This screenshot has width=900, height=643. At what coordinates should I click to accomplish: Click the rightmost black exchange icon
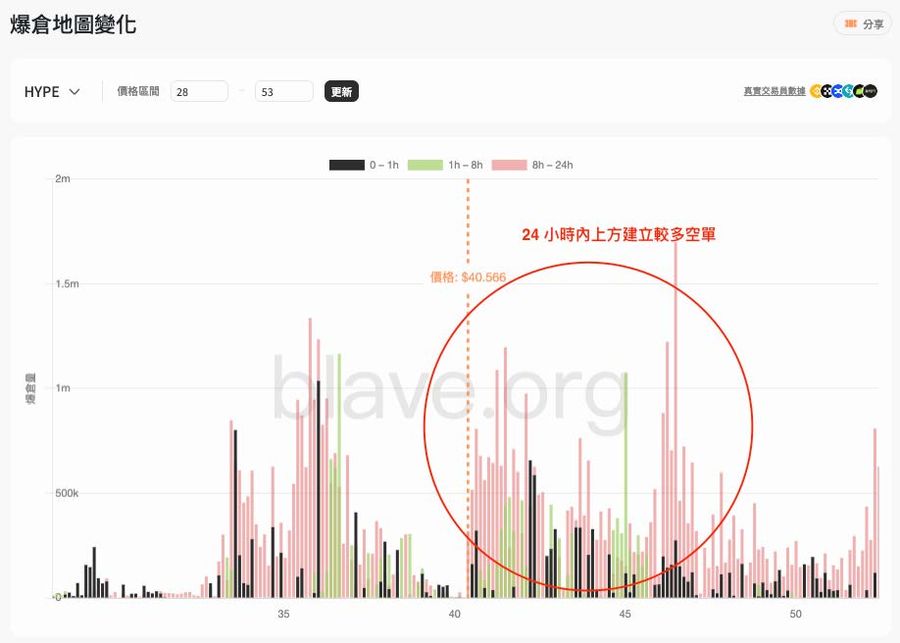point(870,91)
